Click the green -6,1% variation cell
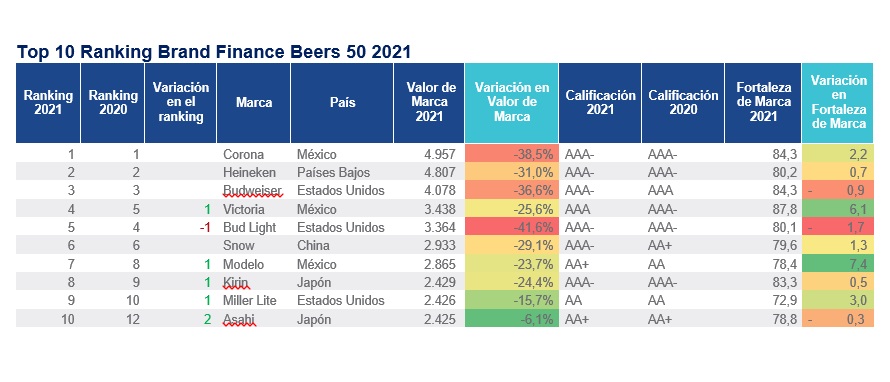Screen dimensions: 890x382 (511, 320)
